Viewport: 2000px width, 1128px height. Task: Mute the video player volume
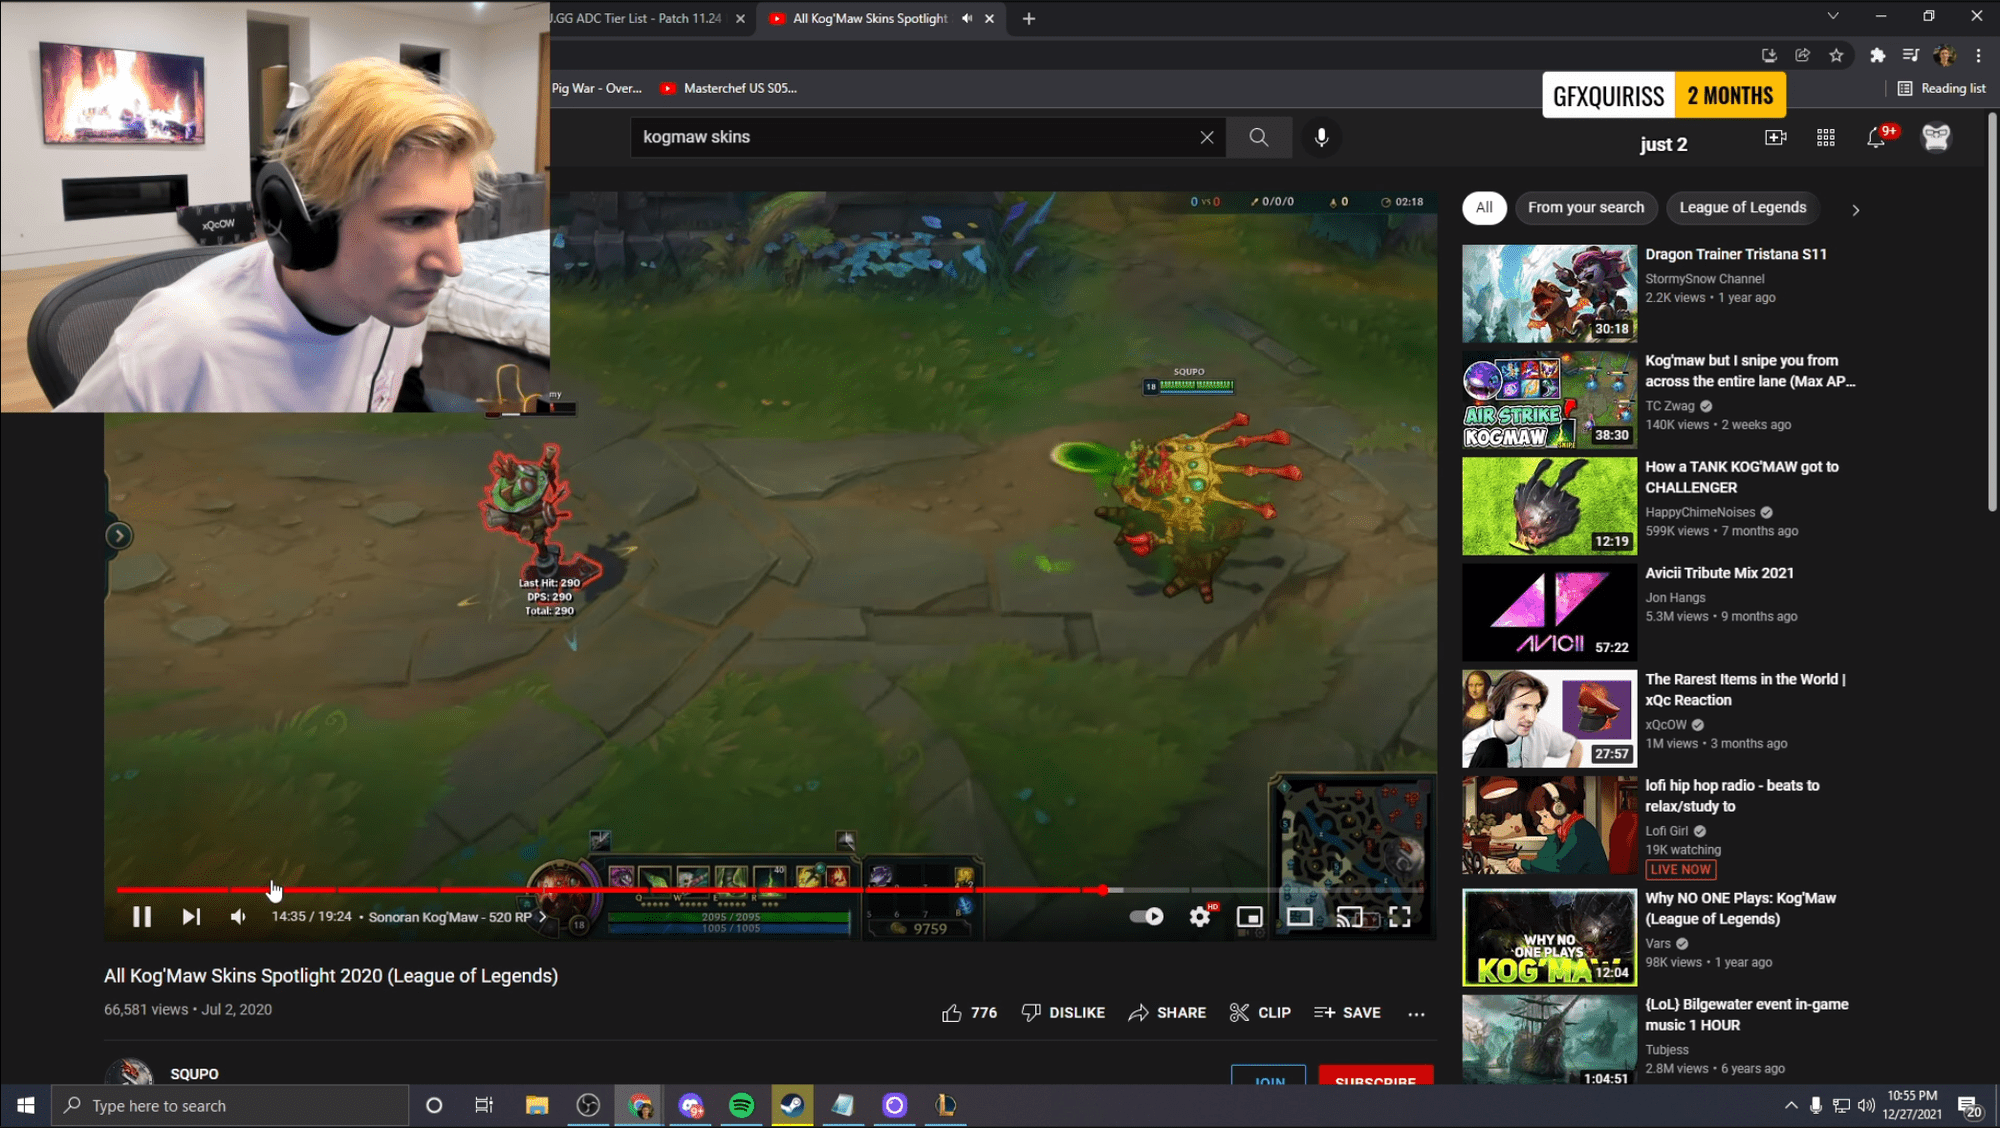[x=239, y=916]
